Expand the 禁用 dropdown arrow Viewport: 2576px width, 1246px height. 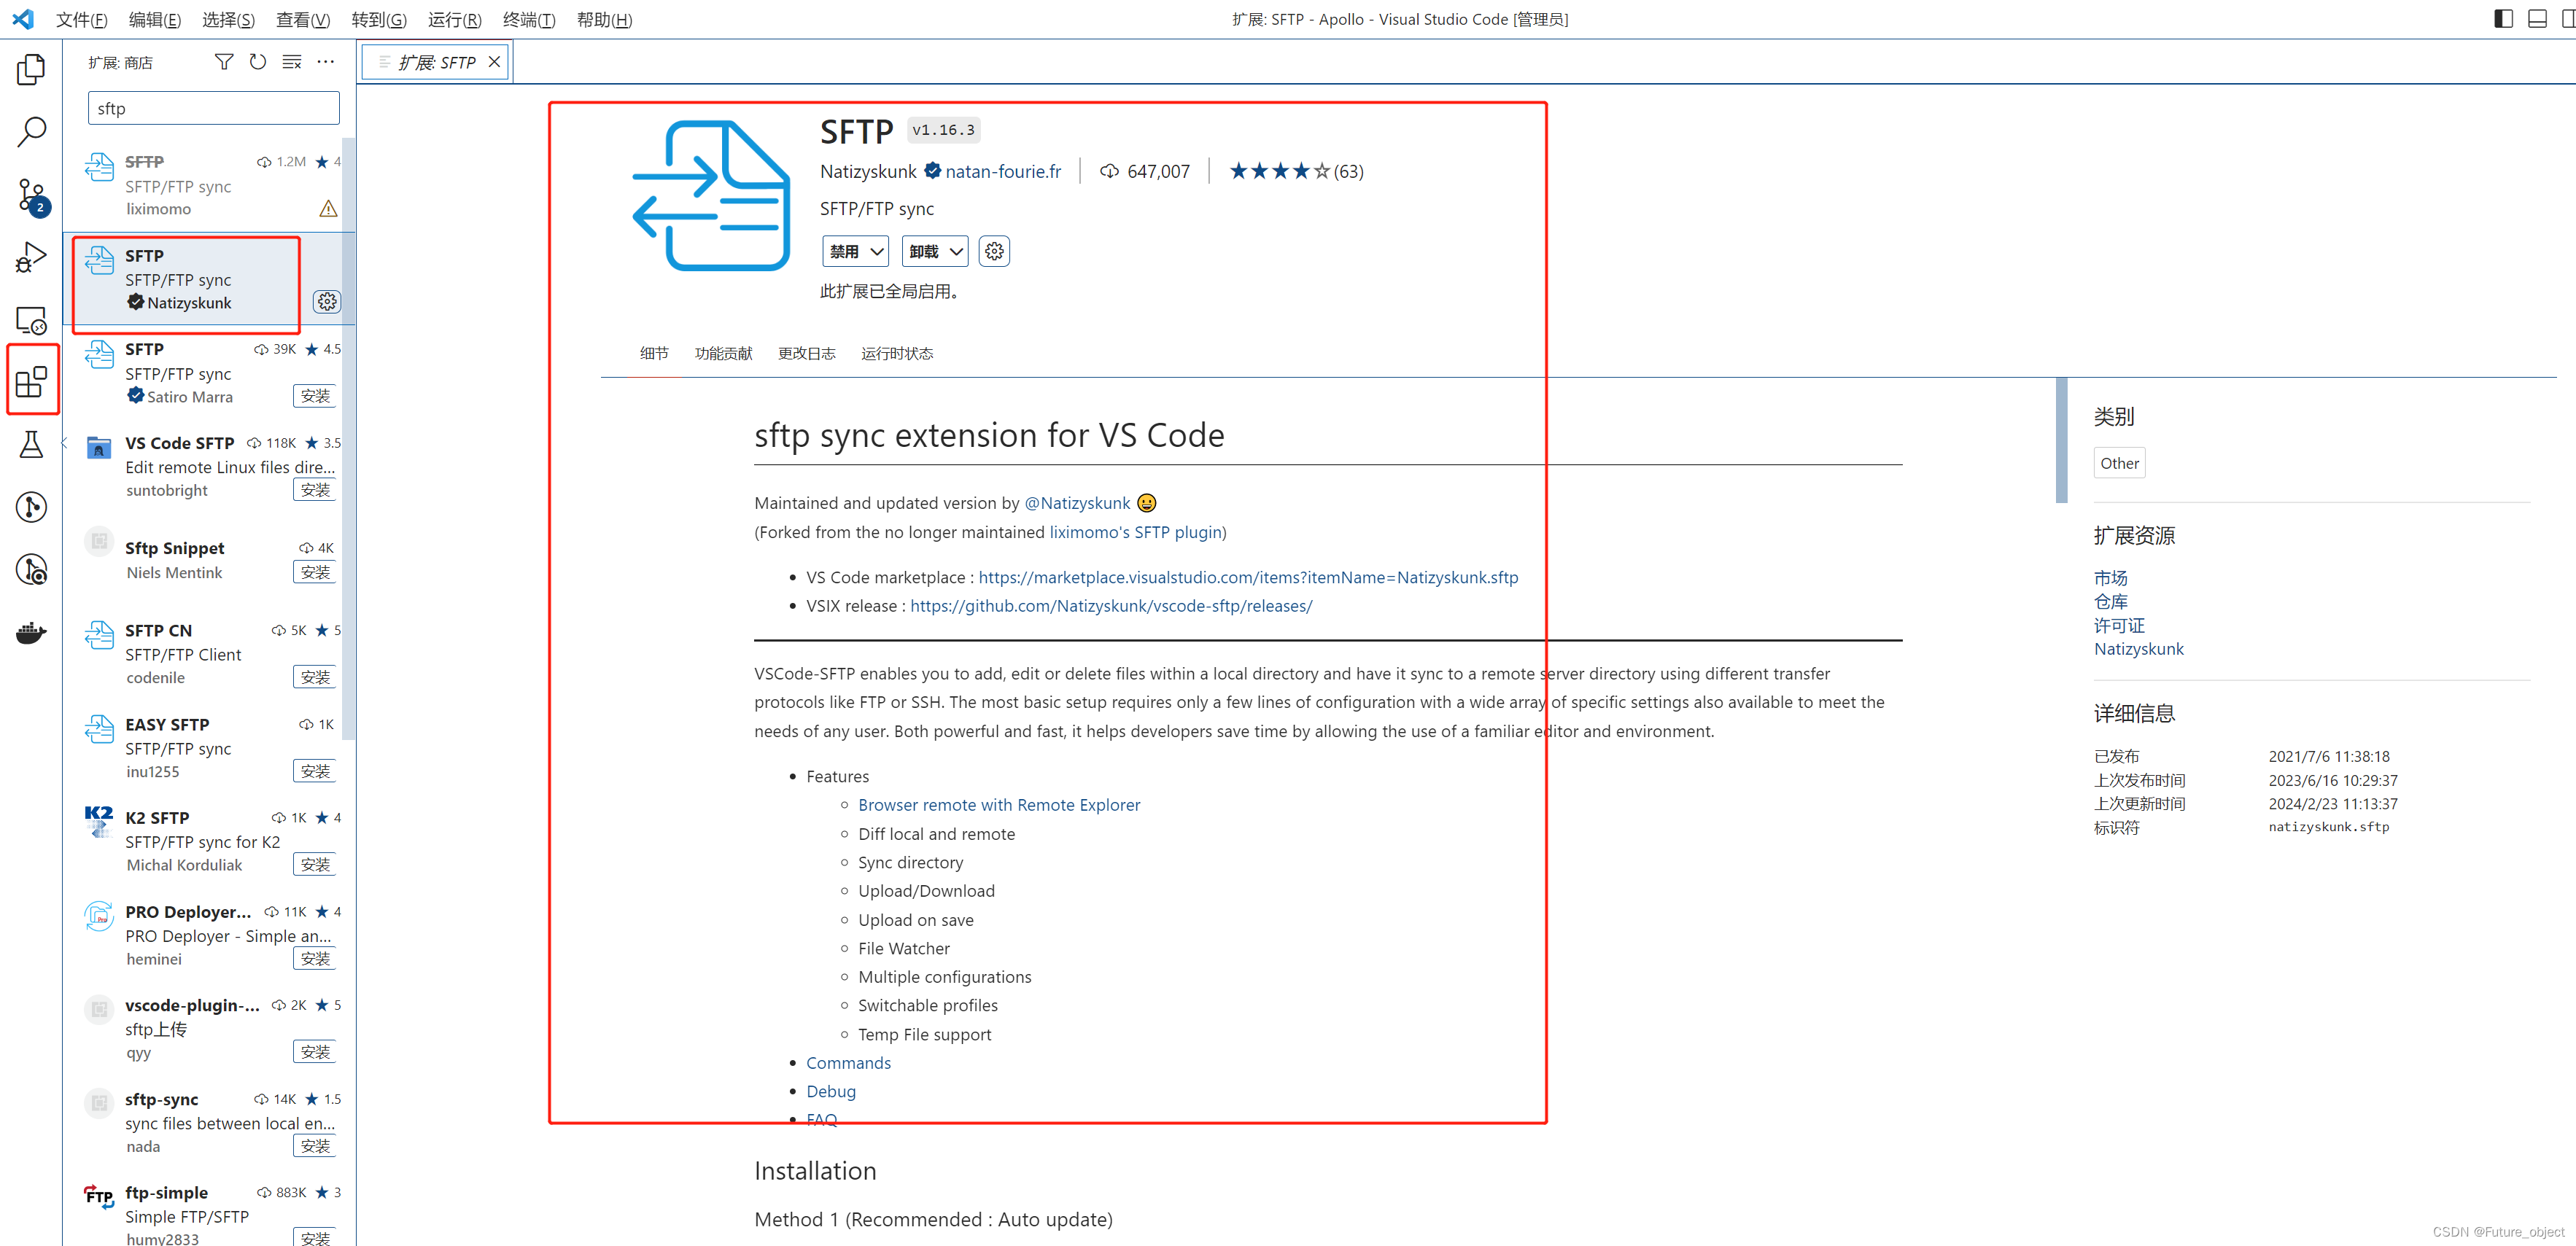875,251
